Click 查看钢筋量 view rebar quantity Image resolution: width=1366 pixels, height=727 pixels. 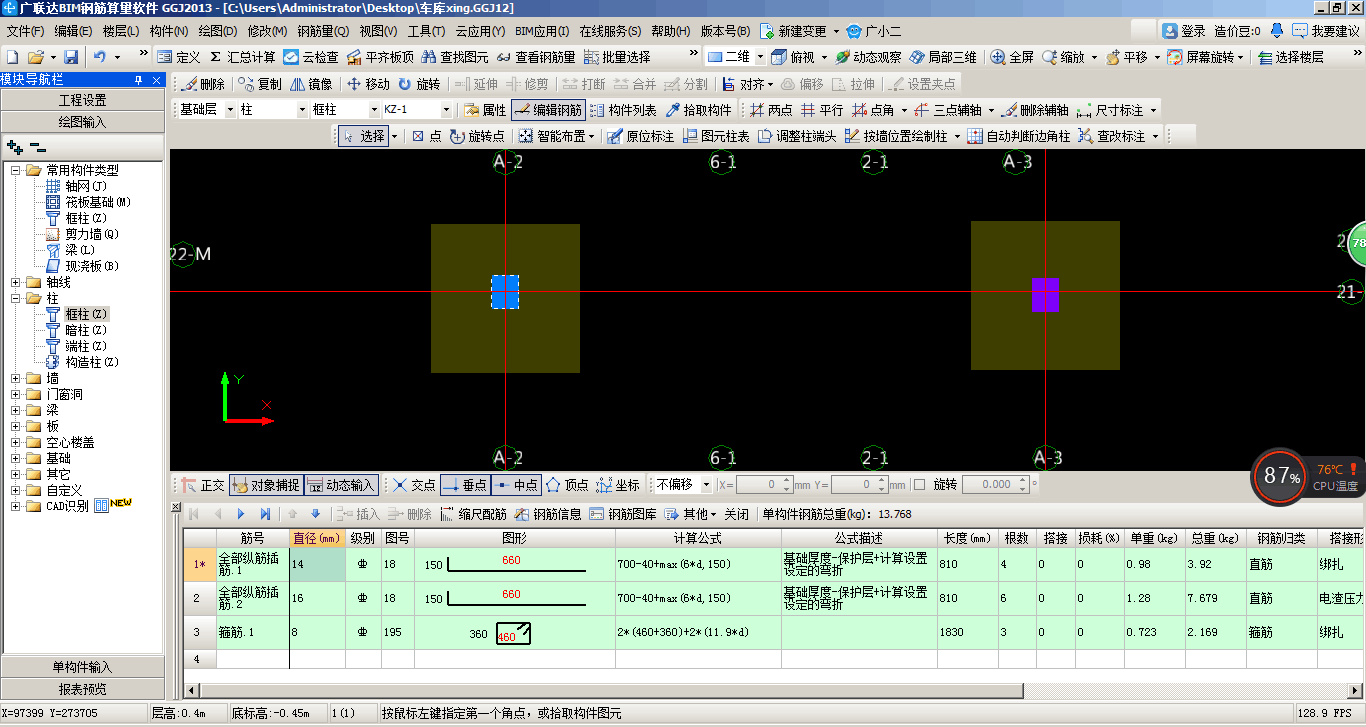[536, 57]
